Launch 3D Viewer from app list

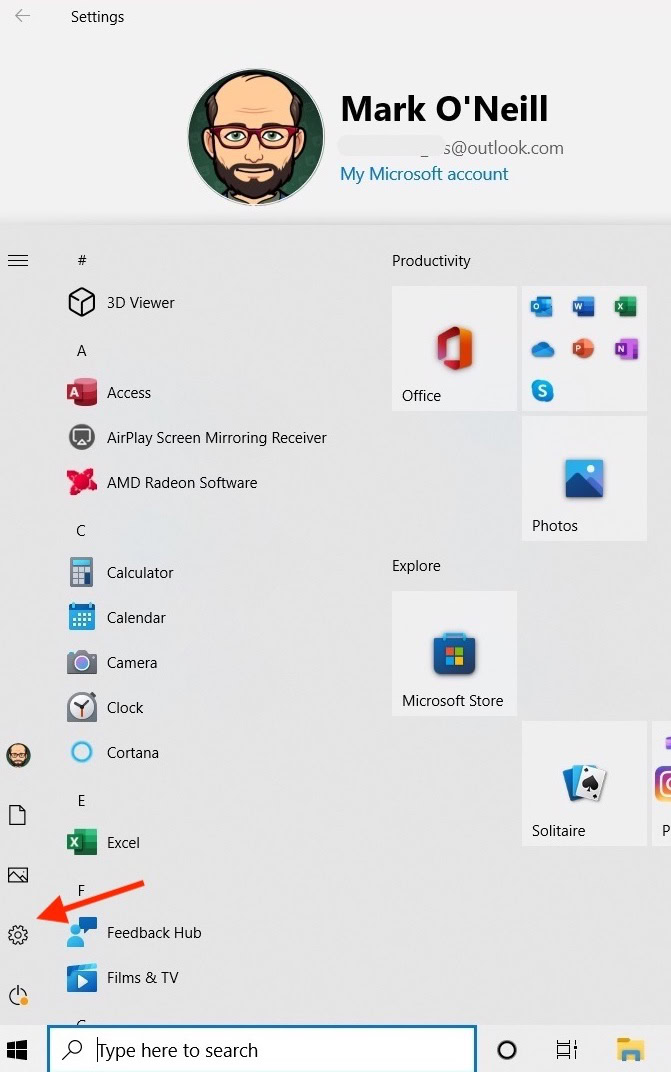[140, 302]
